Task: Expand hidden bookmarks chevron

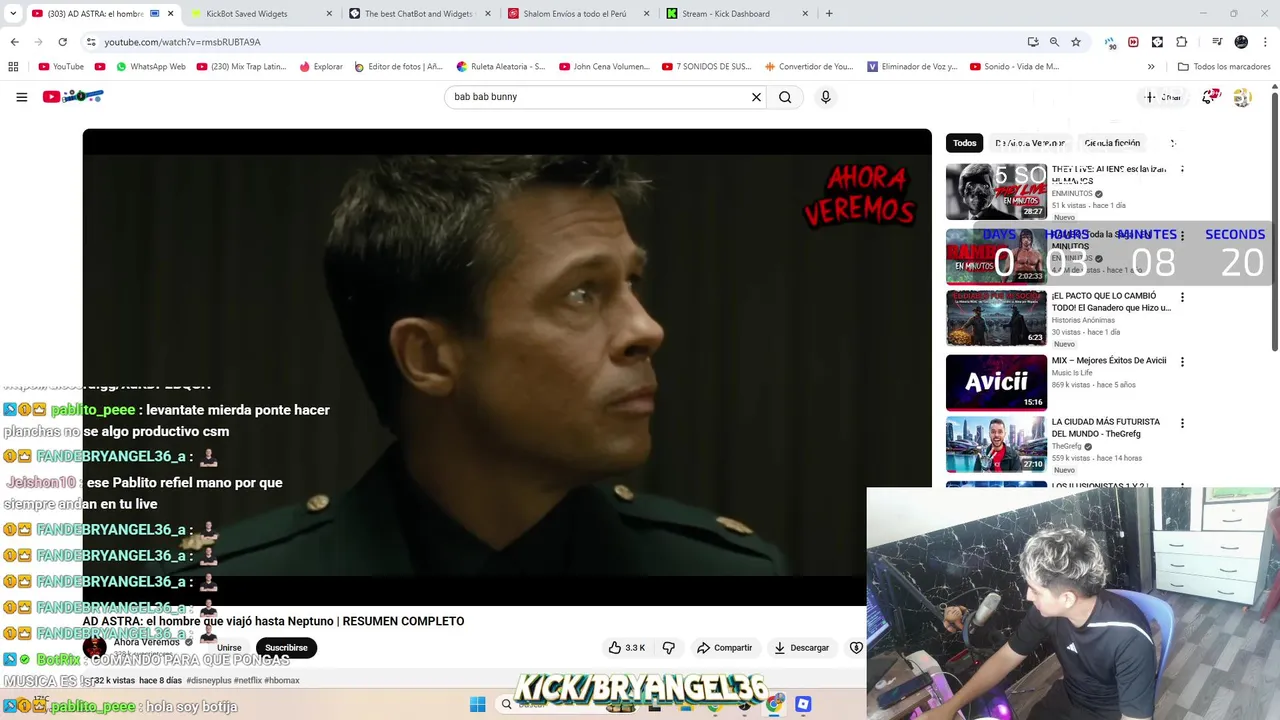Action: coord(1151,67)
